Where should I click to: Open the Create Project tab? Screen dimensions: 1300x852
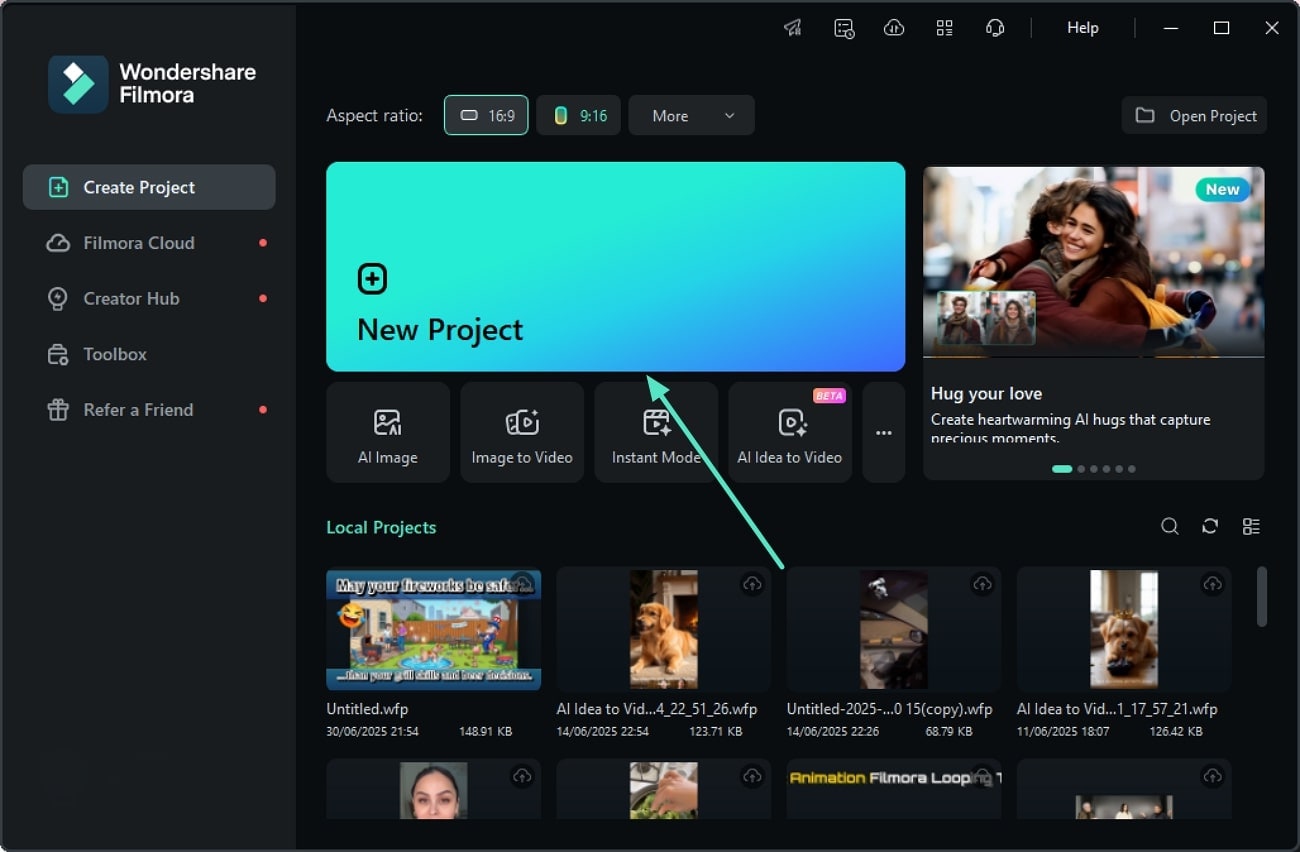[x=149, y=187]
